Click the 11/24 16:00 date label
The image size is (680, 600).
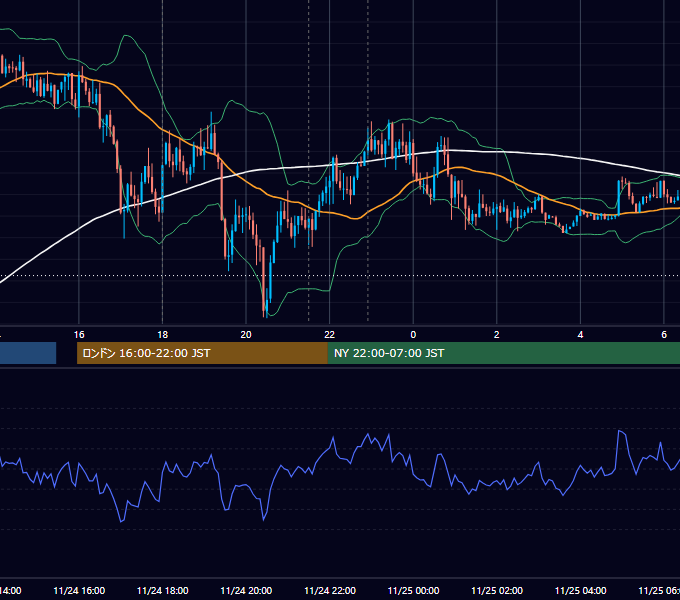(x=79, y=590)
